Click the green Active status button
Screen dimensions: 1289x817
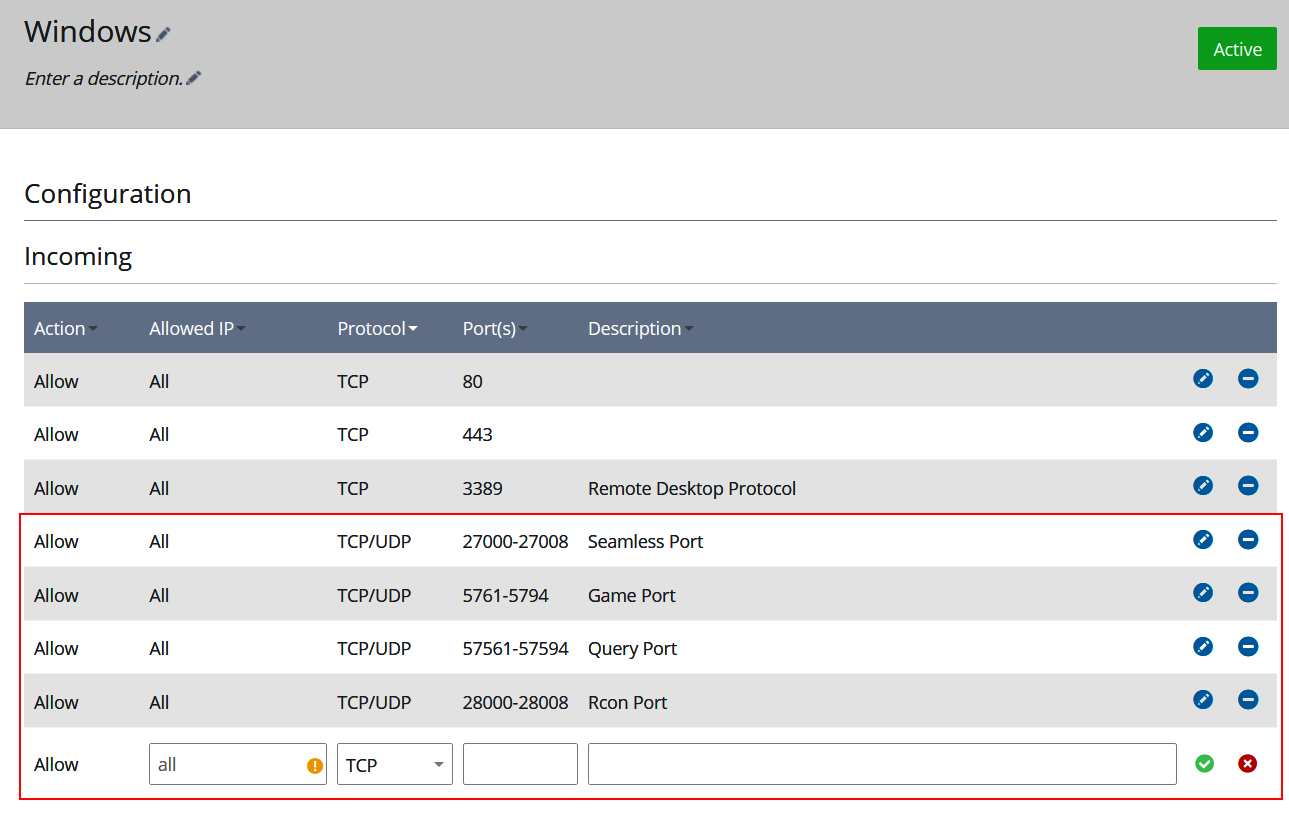pyautogui.click(x=1237, y=48)
